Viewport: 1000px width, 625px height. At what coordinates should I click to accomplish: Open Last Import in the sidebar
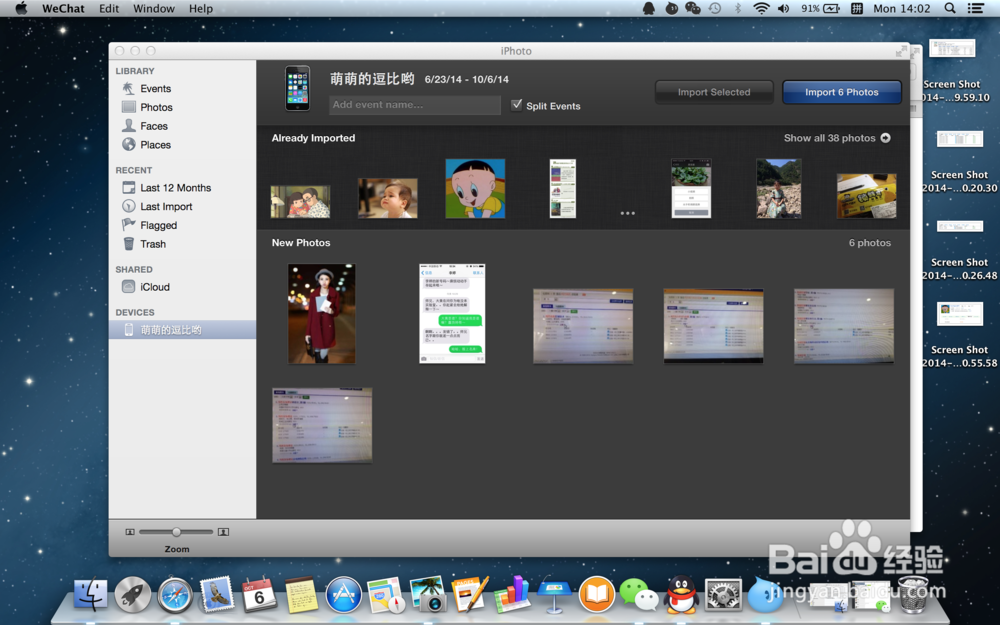[166, 207]
